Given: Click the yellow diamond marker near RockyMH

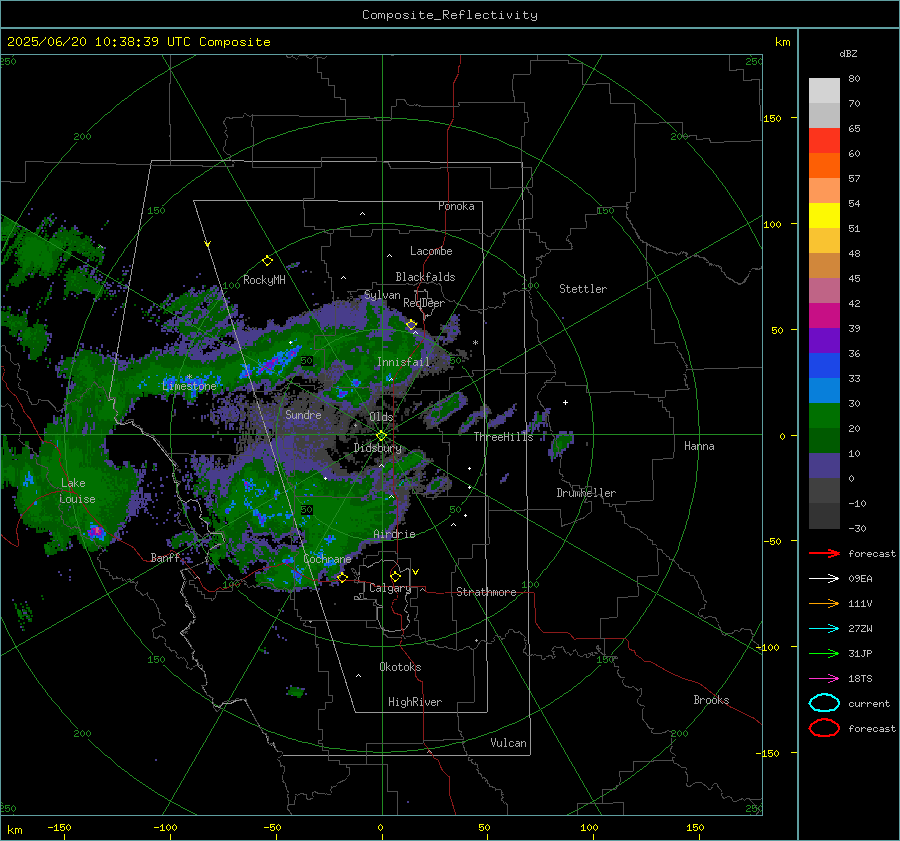Looking at the screenshot, I should coord(267,261).
